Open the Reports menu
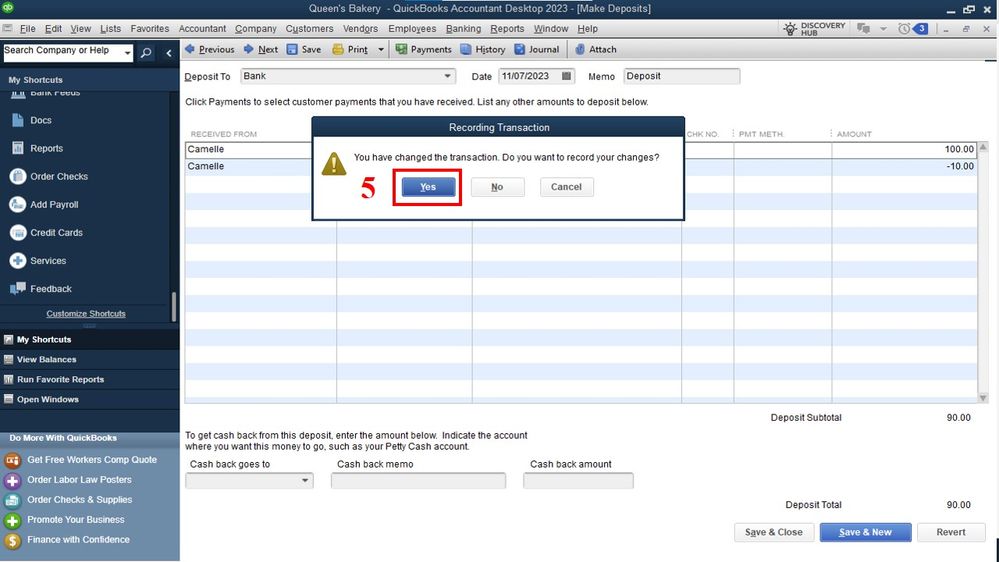The width and height of the screenshot is (999, 562). coord(507,29)
